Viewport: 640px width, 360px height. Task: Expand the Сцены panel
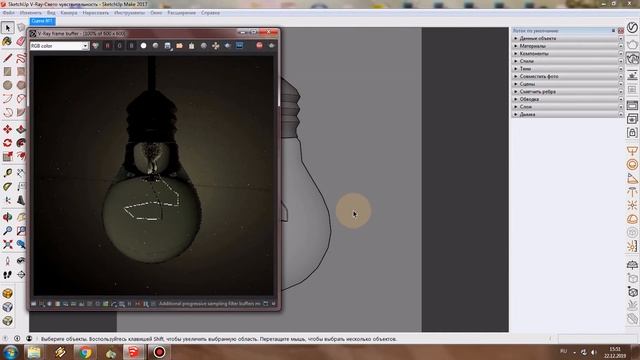pyautogui.click(x=567, y=84)
